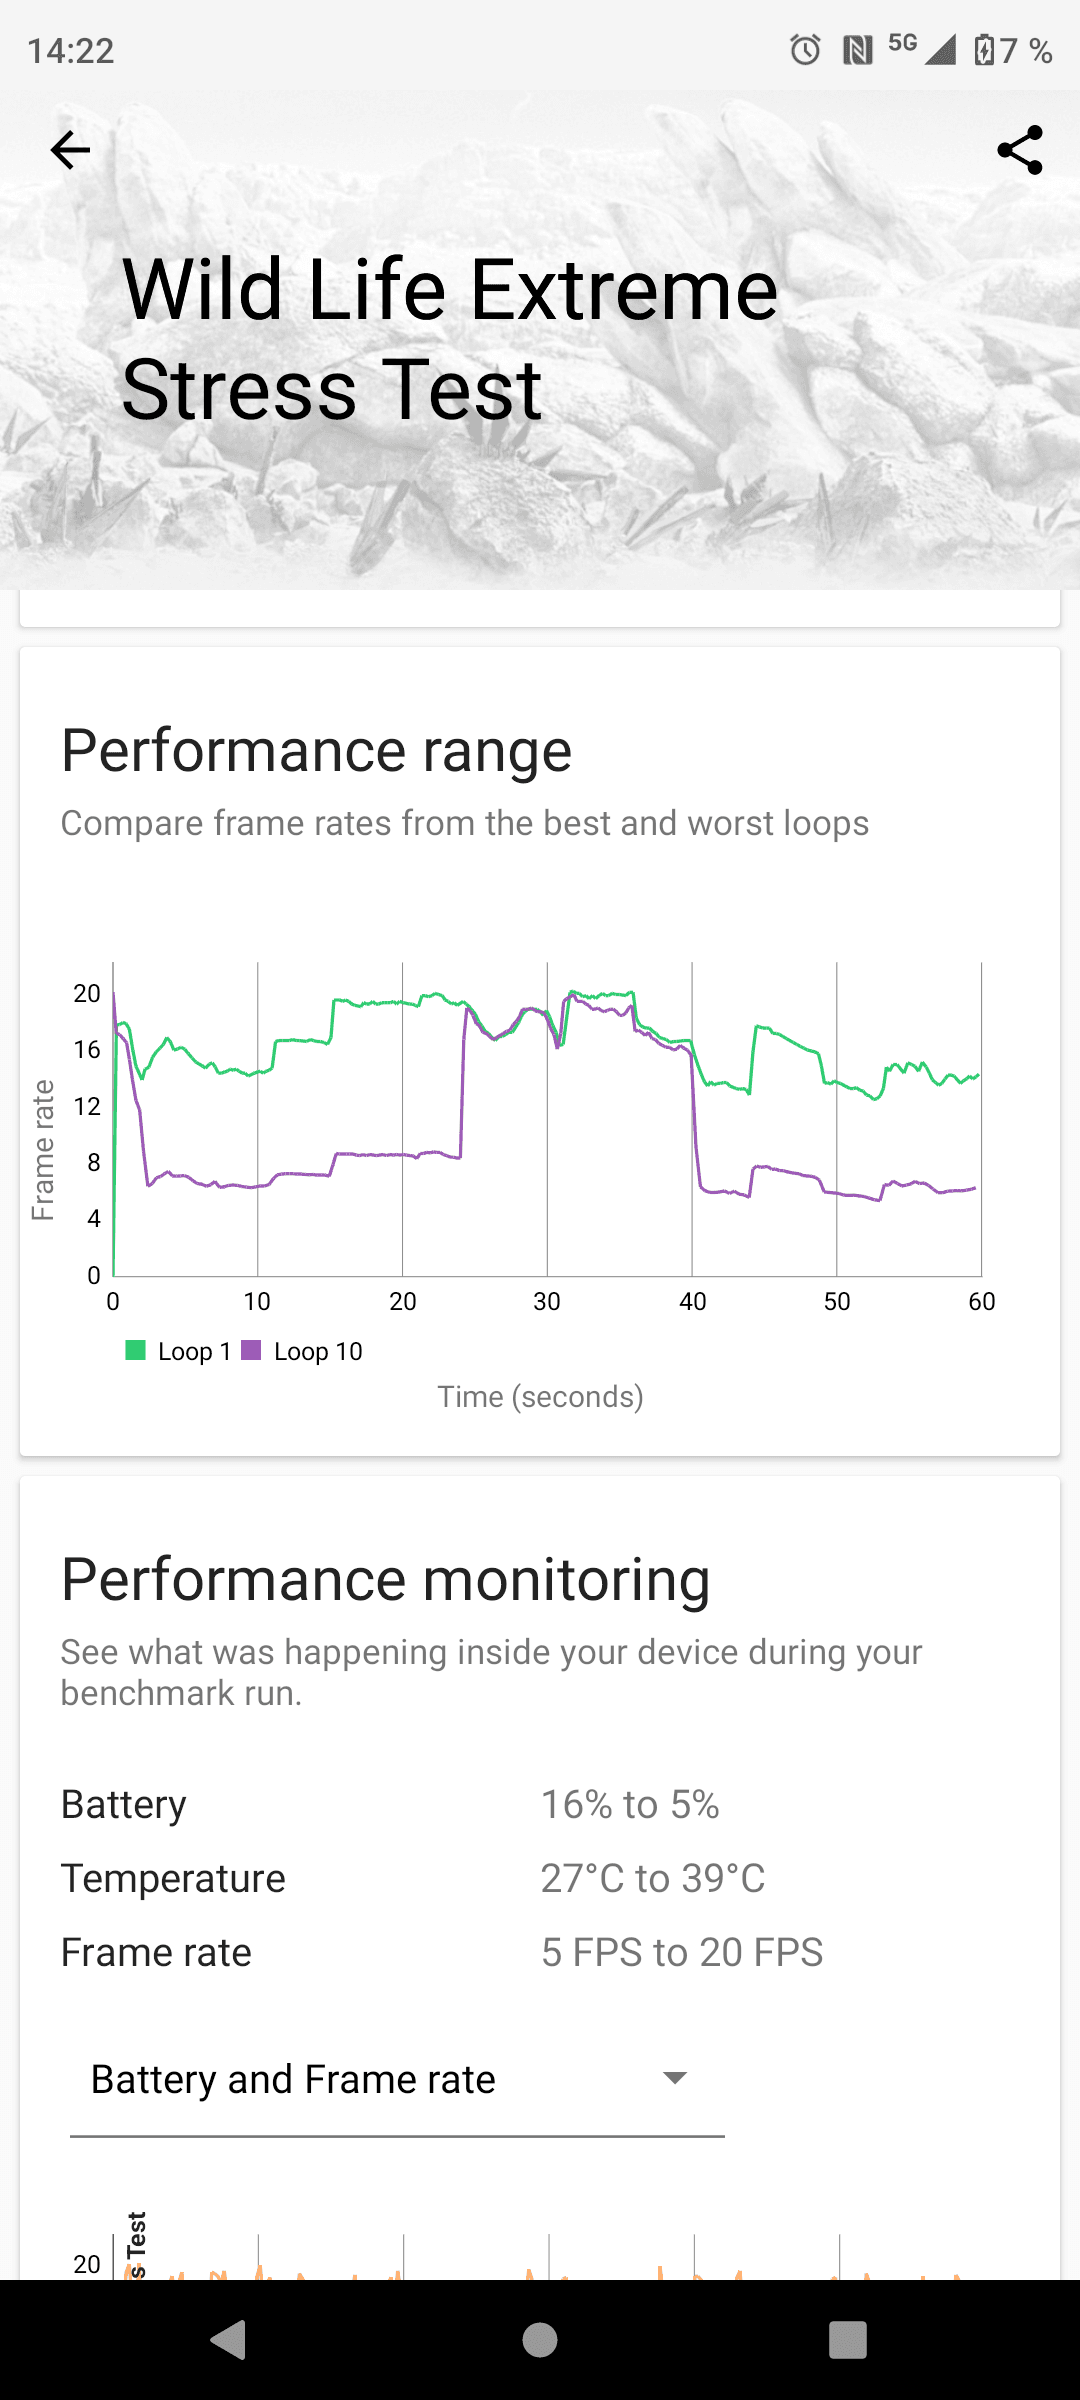Tap the battery charging status icon
The height and width of the screenshot is (2400, 1080).
tap(984, 49)
